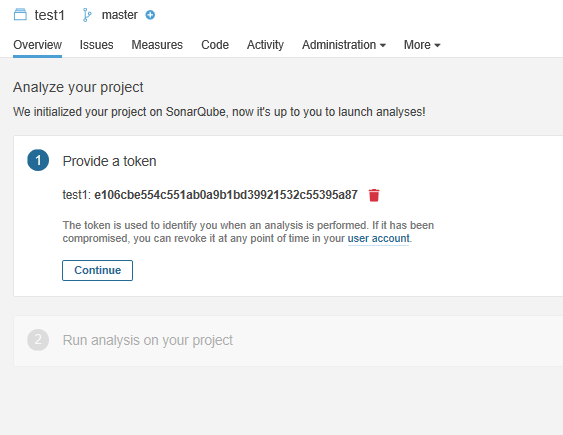Switch to the Overview tab
563x435 pixels.
pos(37,45)
